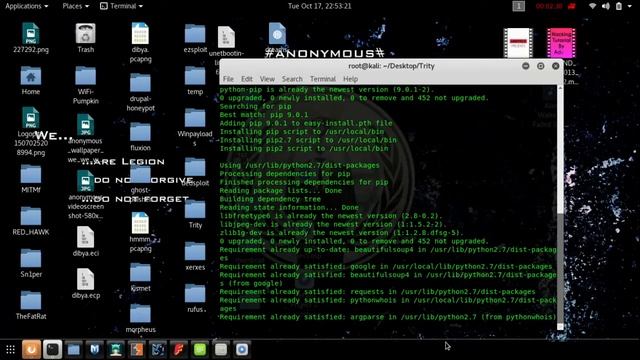Open the View menu in terminal window
The image size is (640, 360).
pos(267,79)
